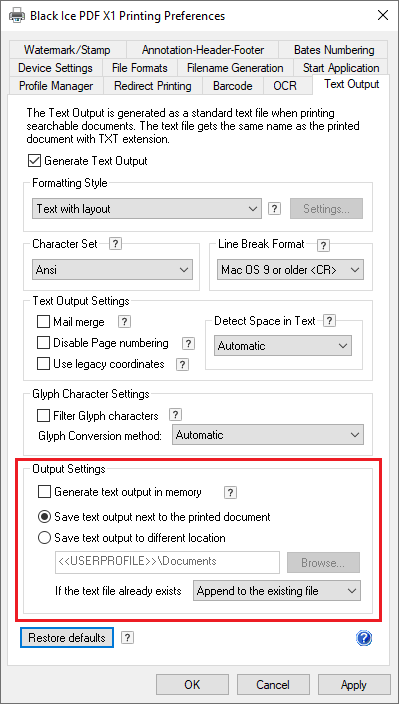The width and height of the screenshot is (399, 704).
Task: Click the Apply button
Action: (x=354, y=685)
